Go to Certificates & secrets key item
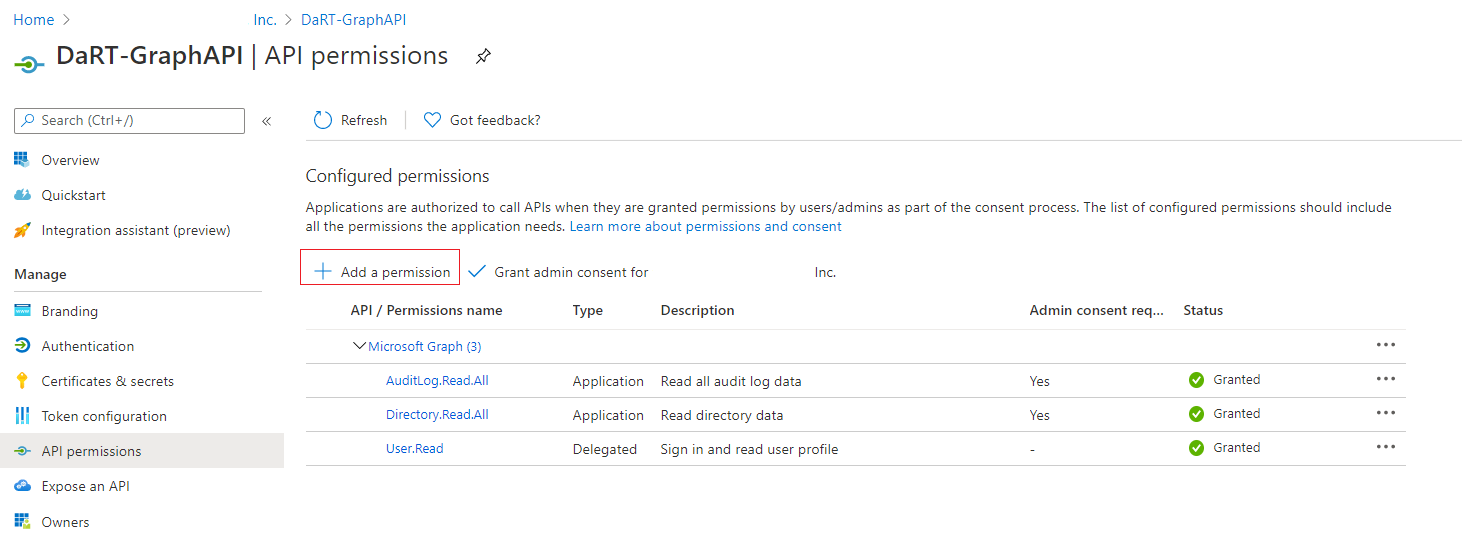The image size is (1462, 547). click(22, 381)
